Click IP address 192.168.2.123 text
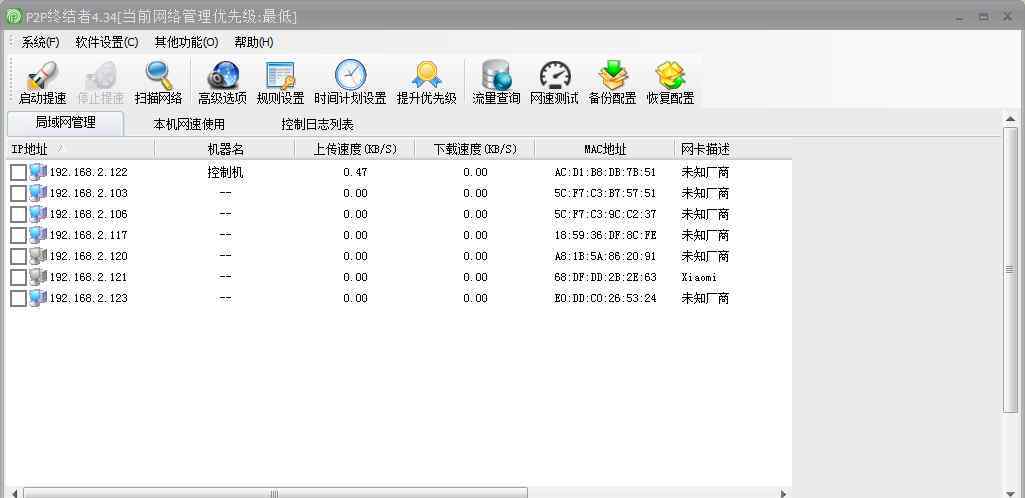 pyautogui.click(x=88, y=298)
